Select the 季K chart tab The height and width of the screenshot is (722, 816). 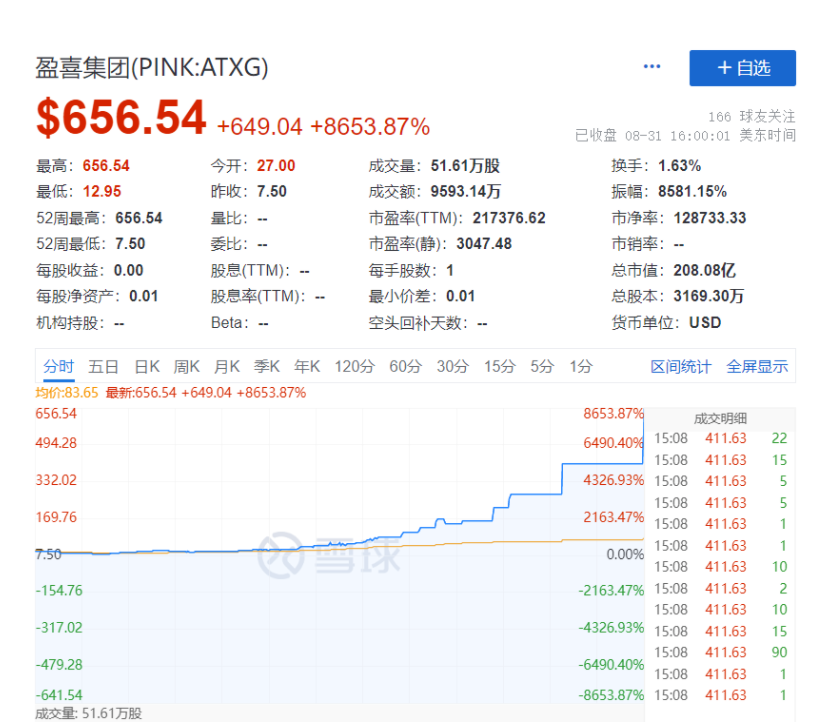click(267, 366)
